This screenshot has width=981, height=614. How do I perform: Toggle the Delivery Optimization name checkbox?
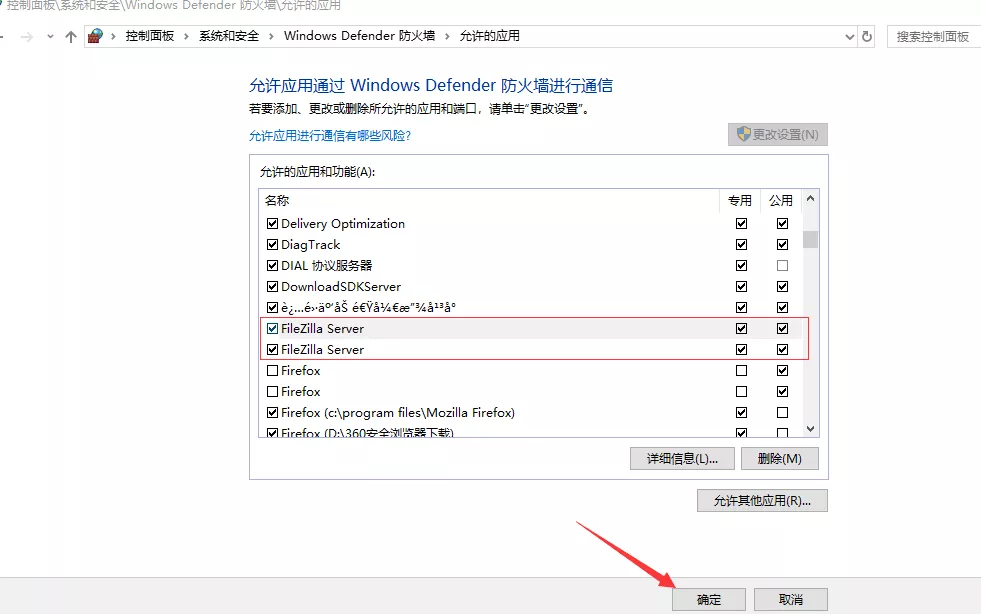pyautogui.click(x=272, y=223)
